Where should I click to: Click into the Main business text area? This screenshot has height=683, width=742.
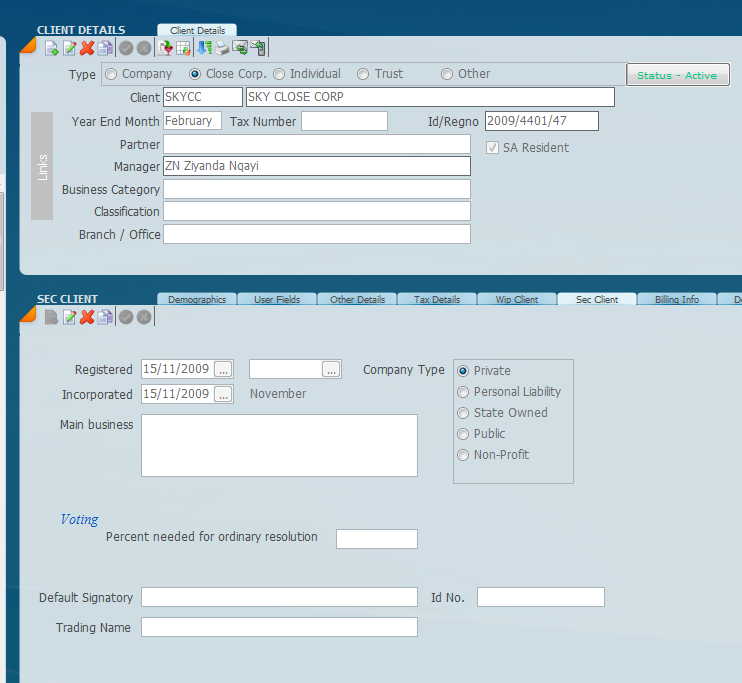279,445
